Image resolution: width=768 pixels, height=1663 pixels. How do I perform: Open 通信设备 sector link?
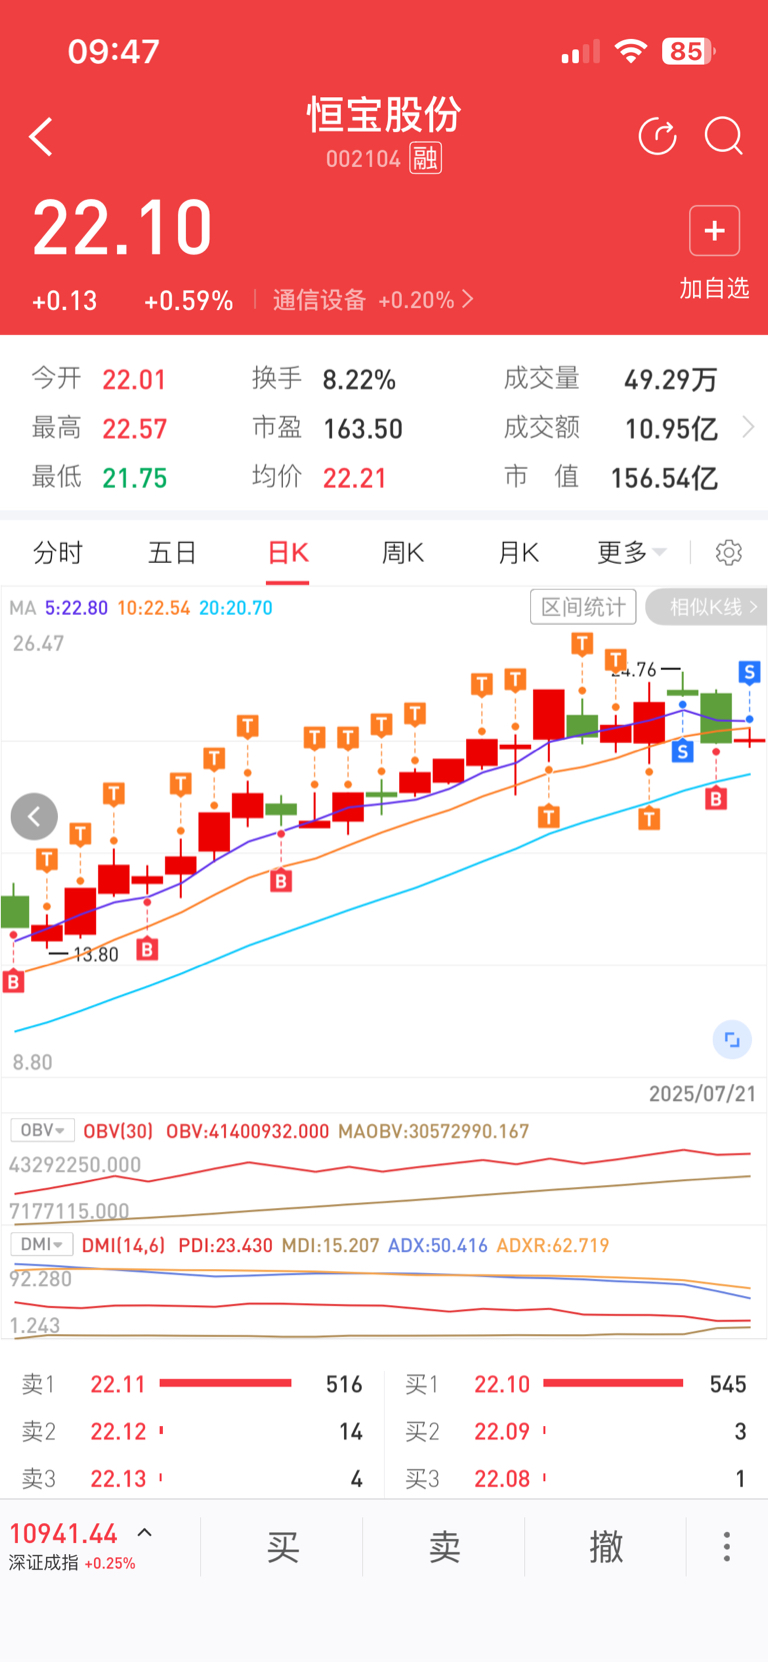(x=372, y=300)
